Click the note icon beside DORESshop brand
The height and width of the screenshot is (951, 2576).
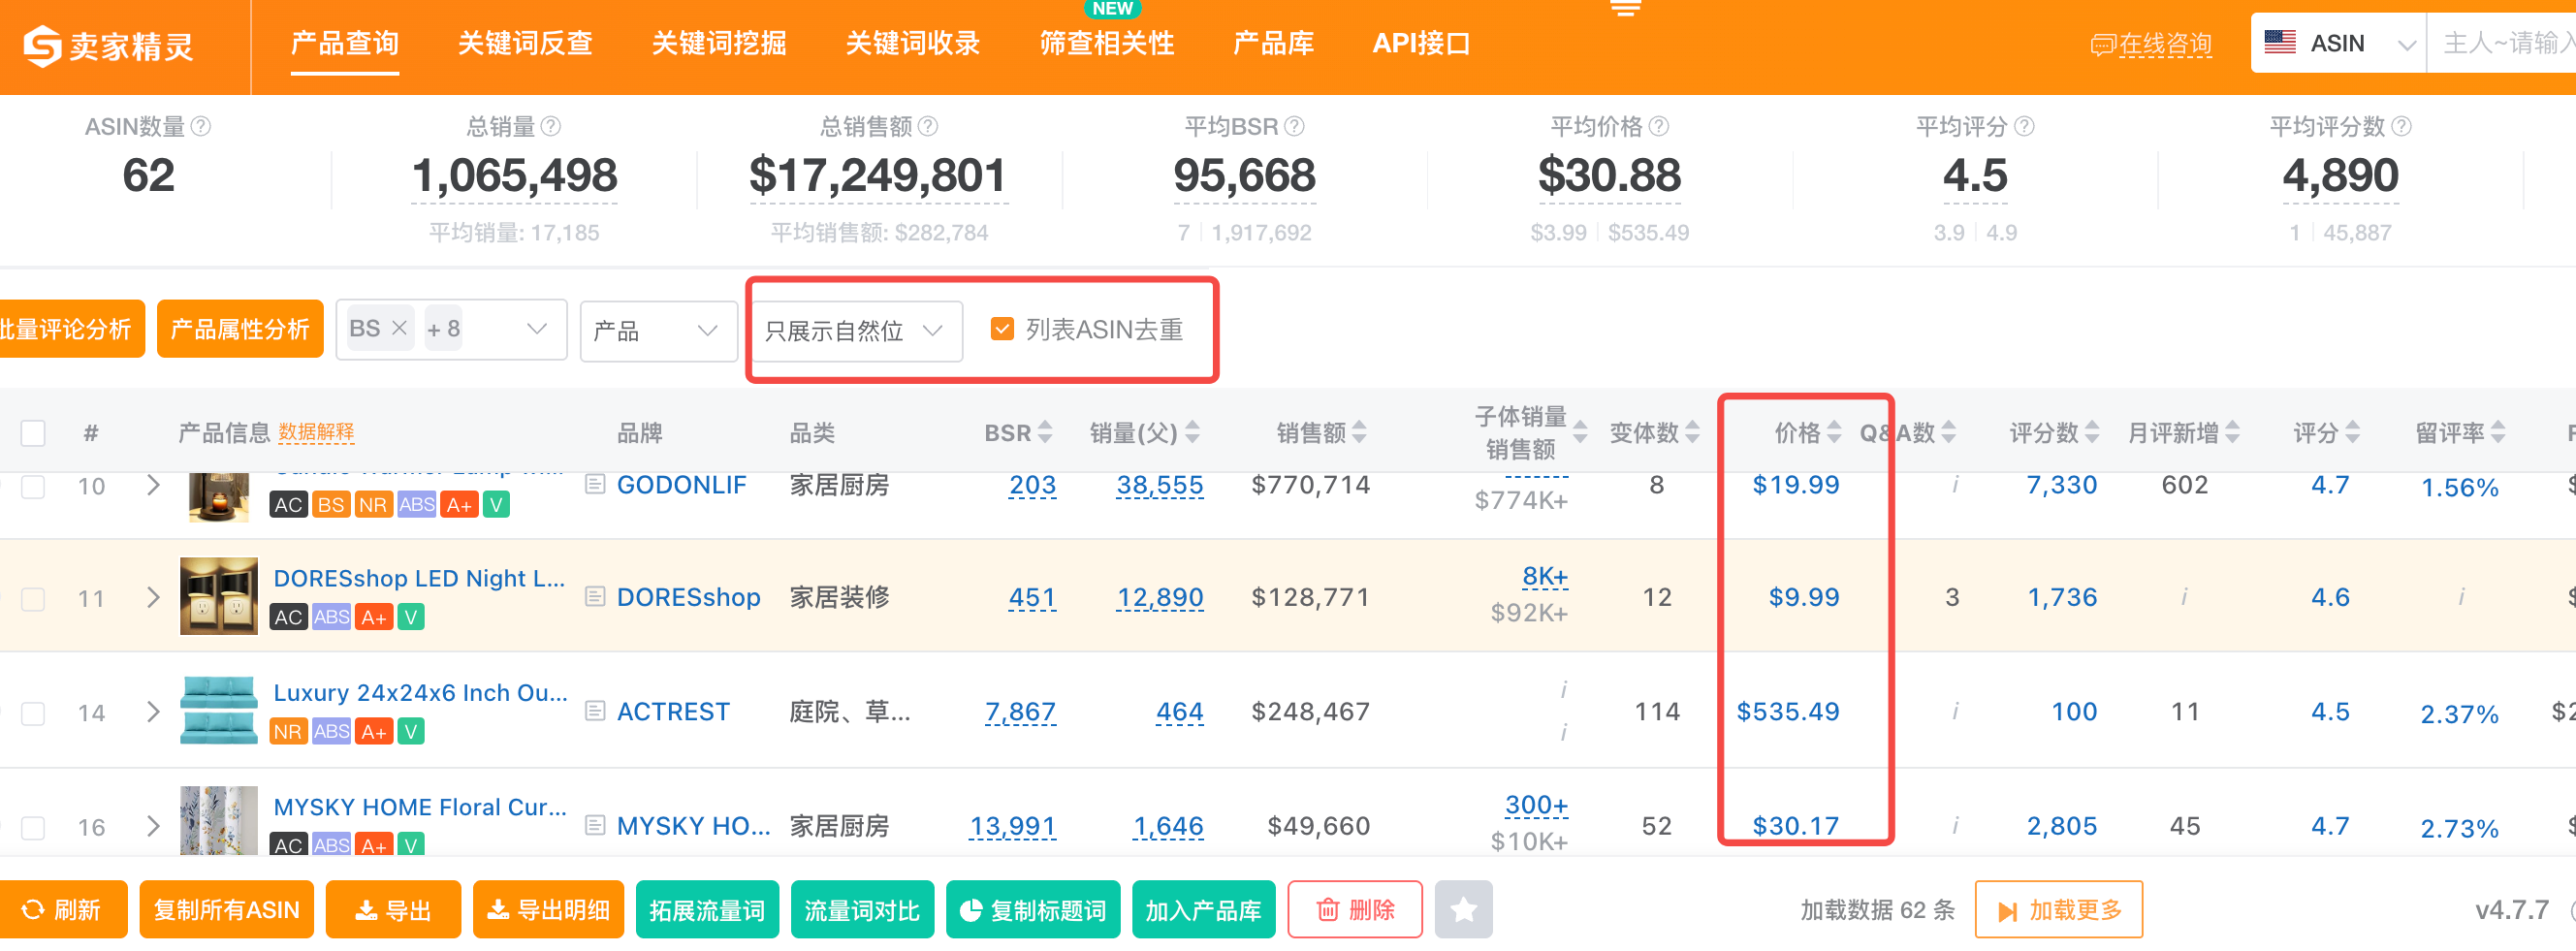(x=595, y=597)
